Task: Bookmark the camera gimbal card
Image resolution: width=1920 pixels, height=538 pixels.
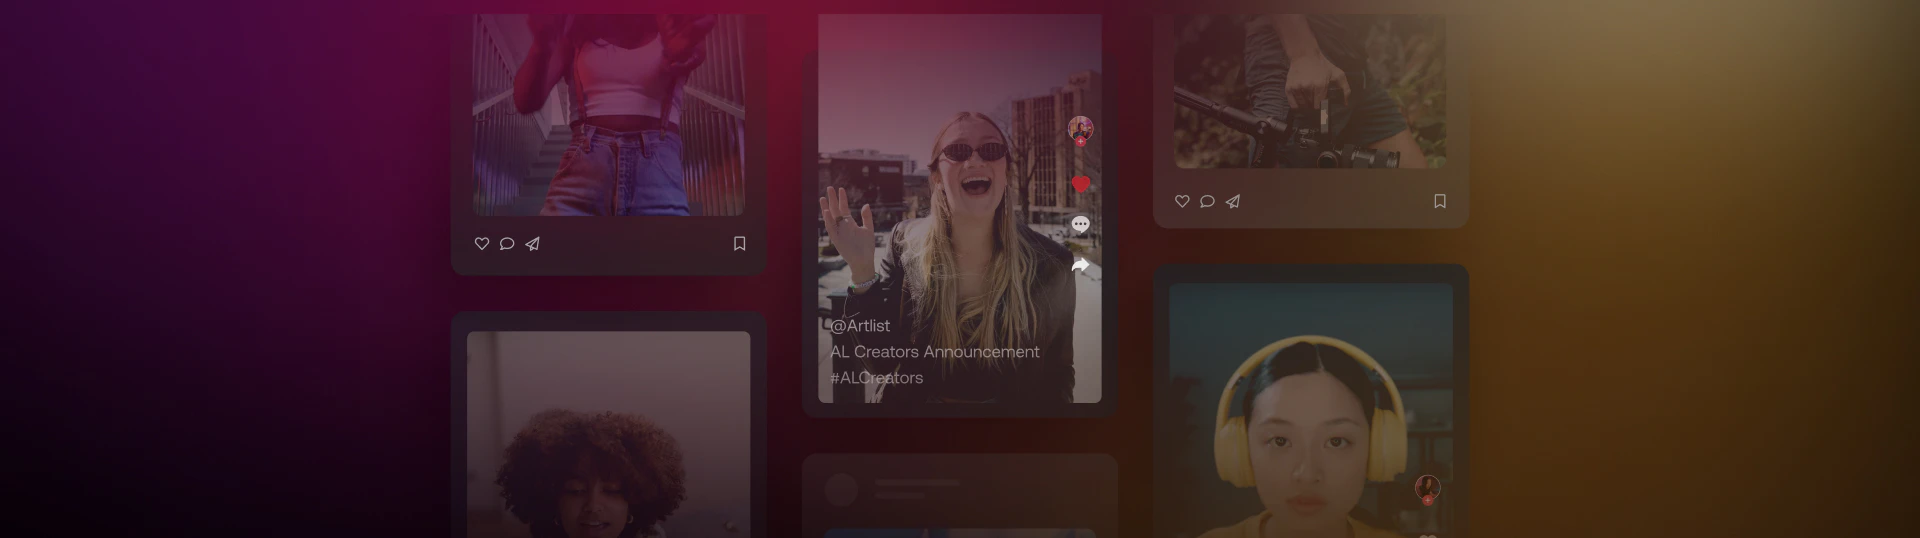Action: 1440,201
